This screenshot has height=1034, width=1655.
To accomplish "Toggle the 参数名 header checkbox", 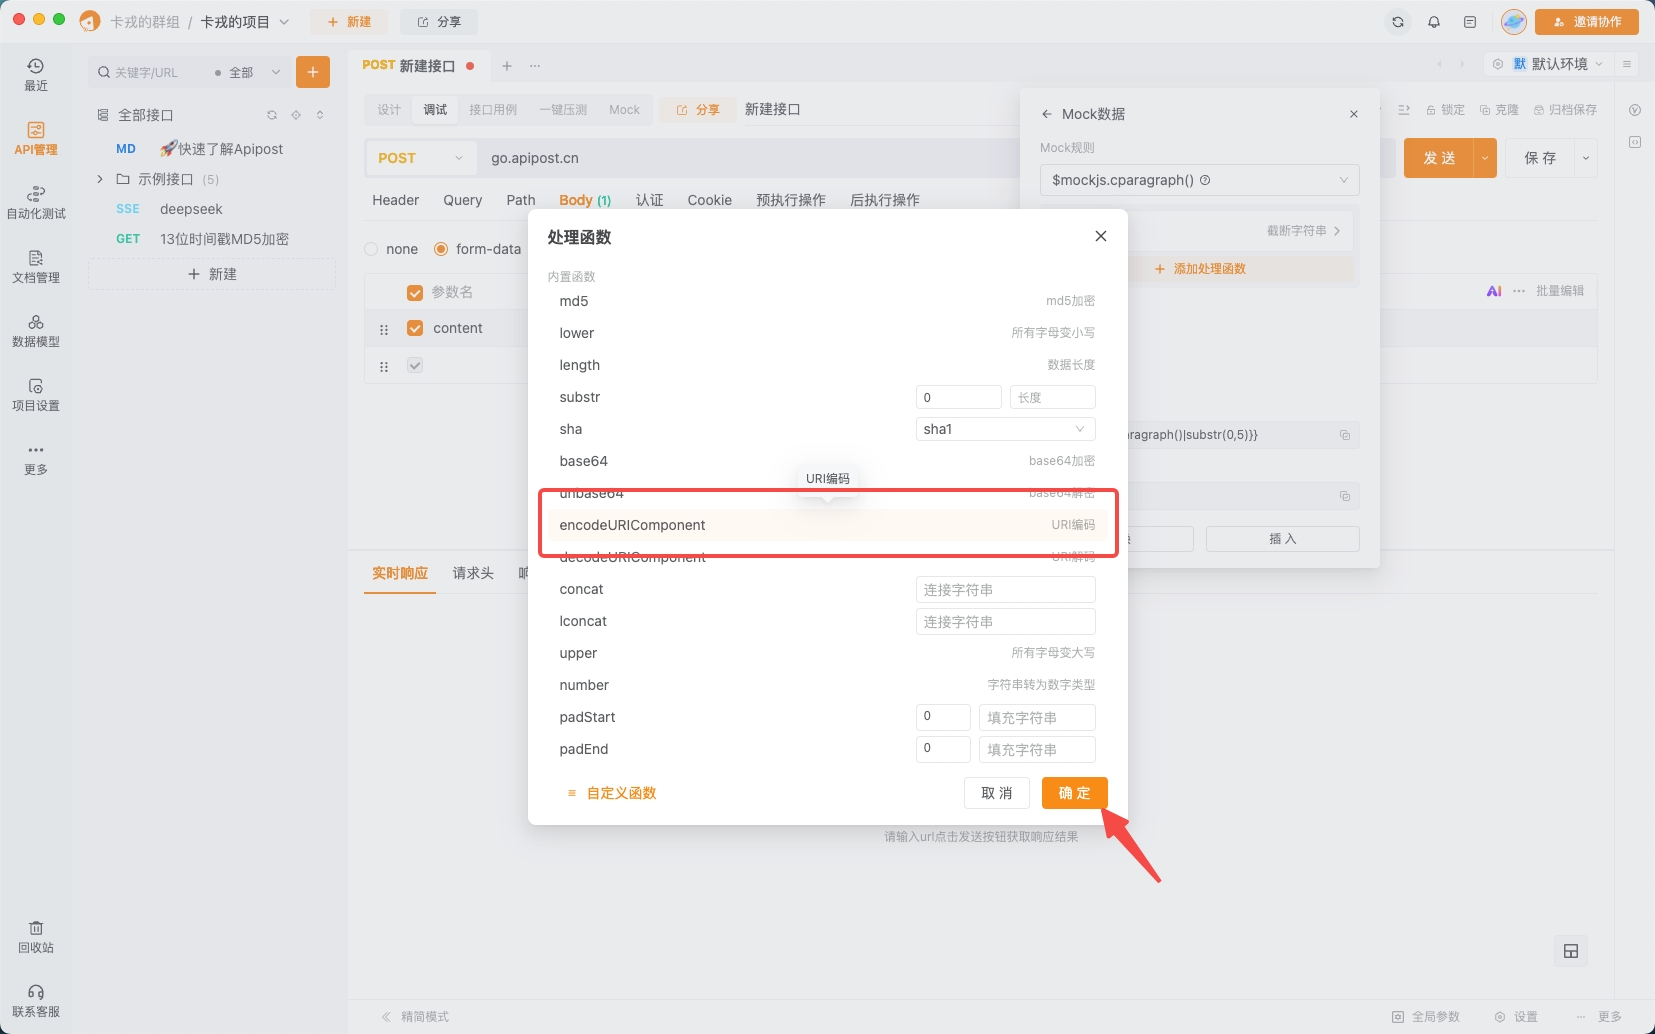I will (415, 293).
